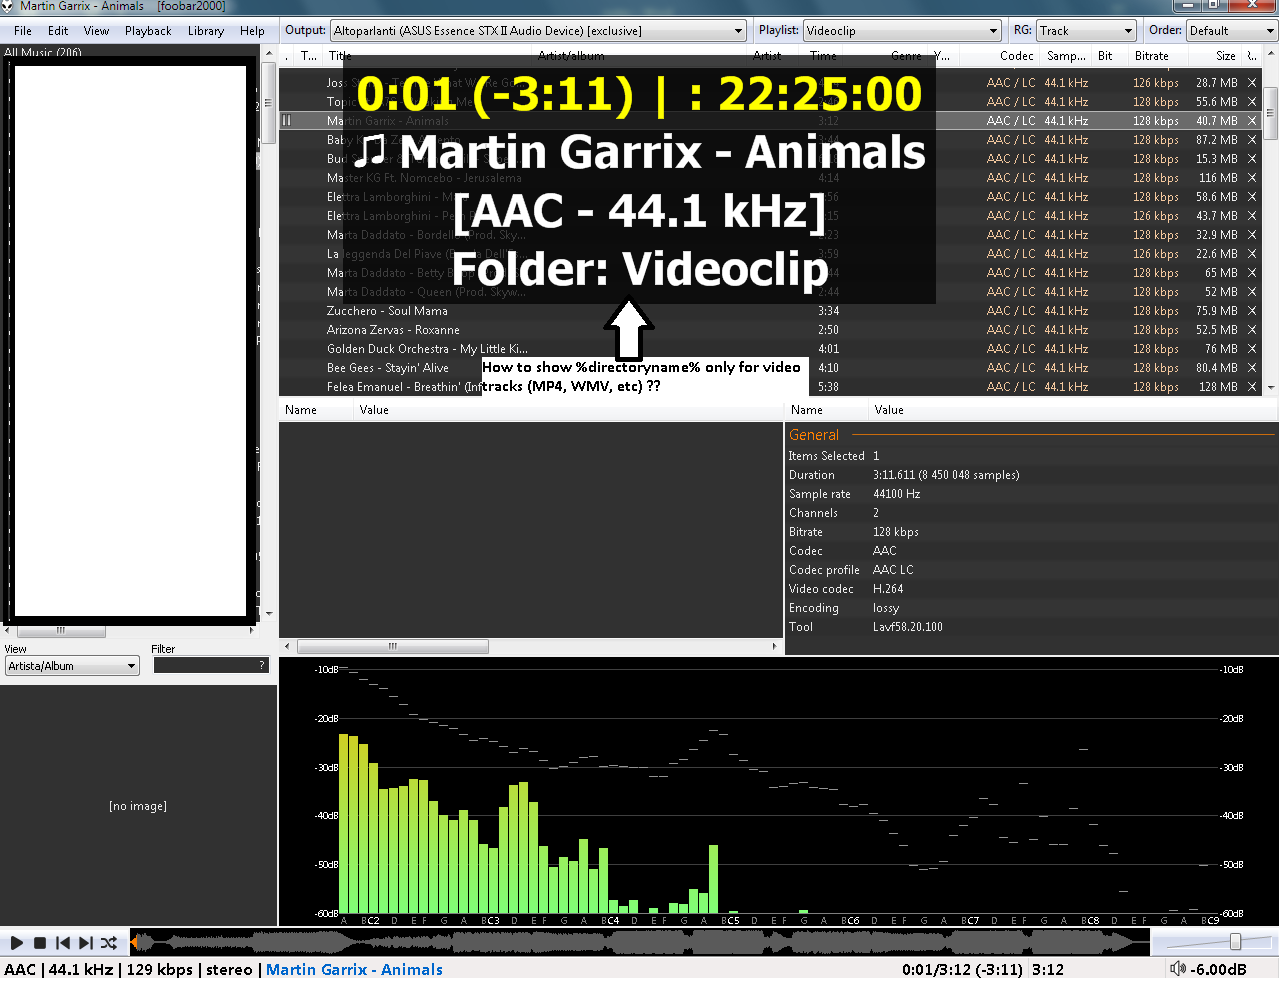Remove Golden Duck Orchestra track with its X icon

pos(1252,349)
